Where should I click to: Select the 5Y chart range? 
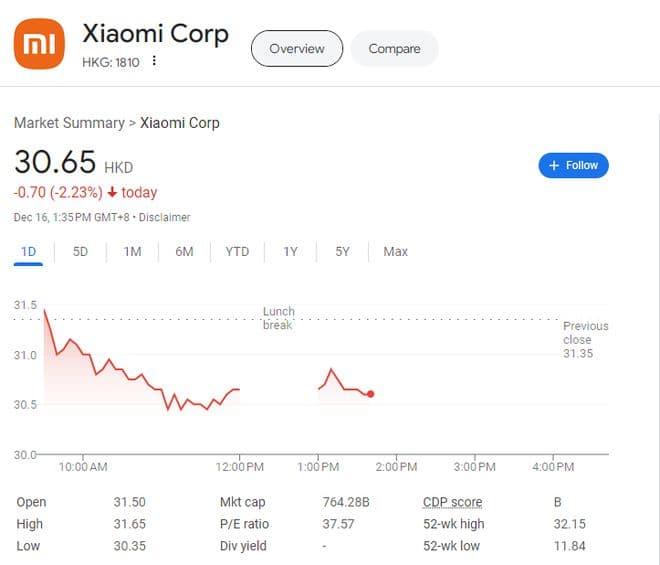point(342,252)
